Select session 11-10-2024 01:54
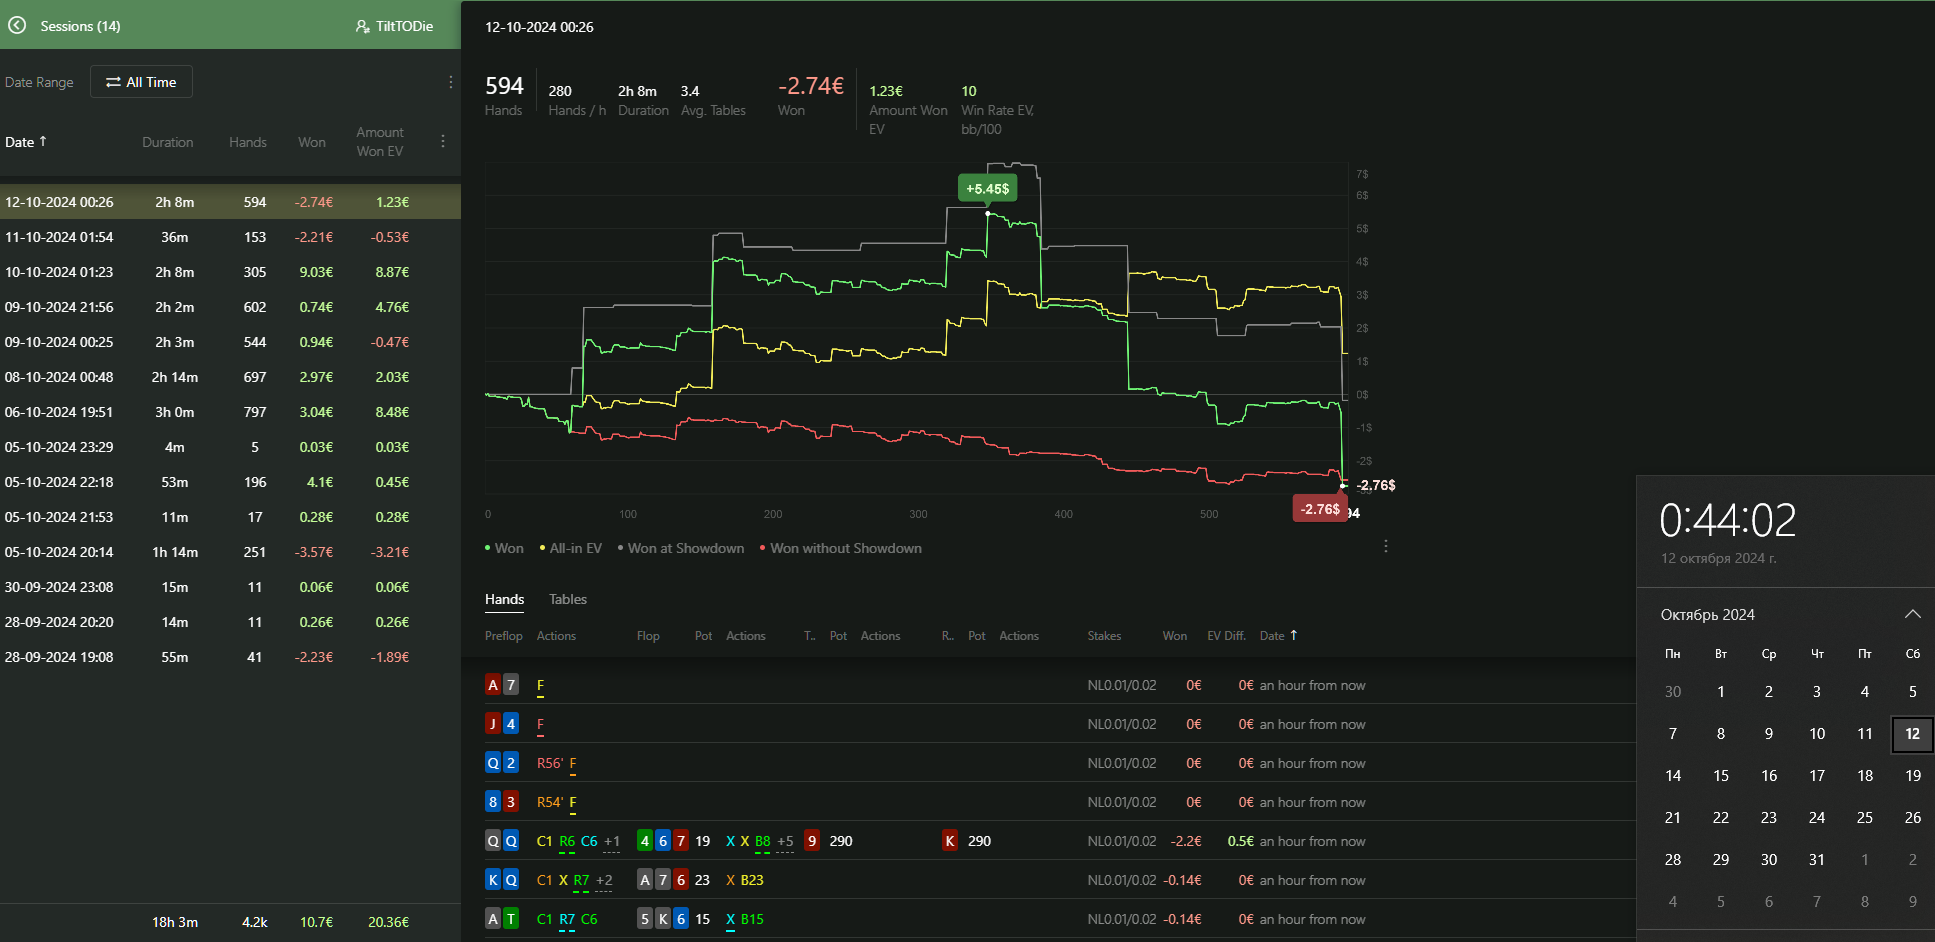 (230, 237)
